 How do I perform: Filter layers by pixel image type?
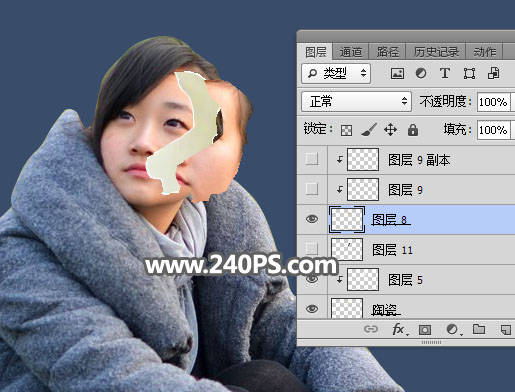pyautogui.click(x=397, y=73)
